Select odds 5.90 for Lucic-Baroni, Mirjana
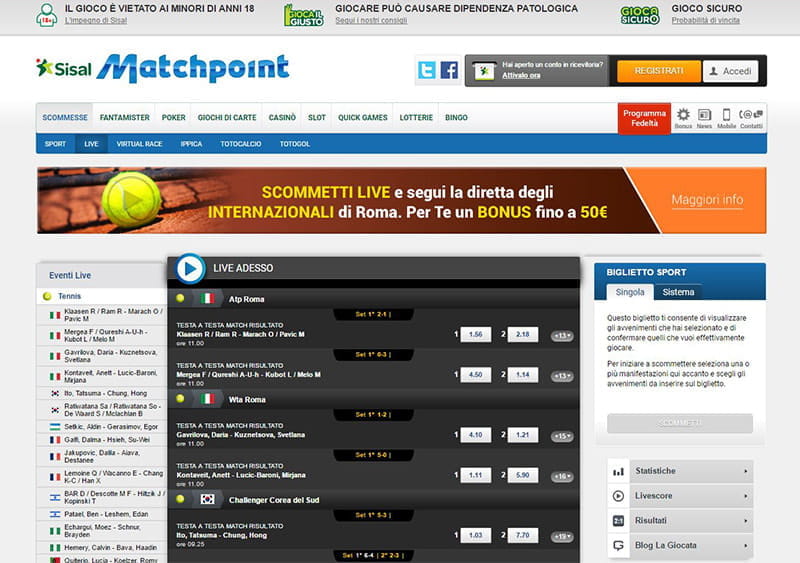The width and height of the screenshot is (800, 563). [522, 475]
